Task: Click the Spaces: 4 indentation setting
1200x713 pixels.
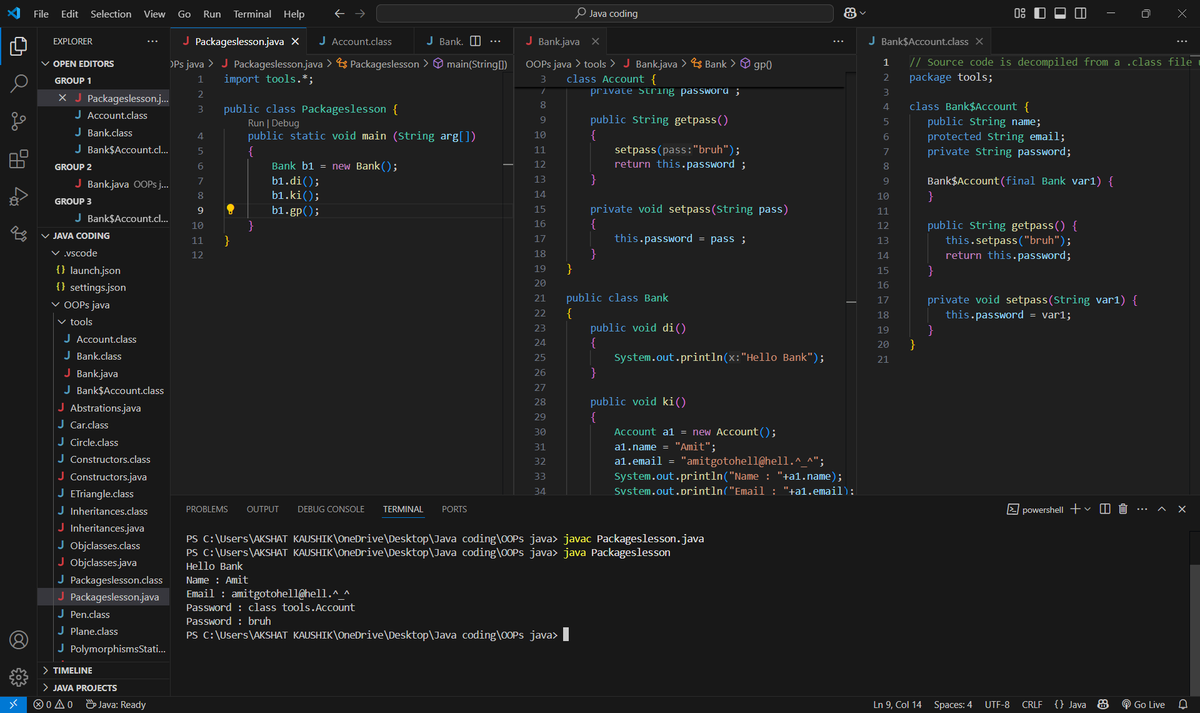Action: point(953,704)
